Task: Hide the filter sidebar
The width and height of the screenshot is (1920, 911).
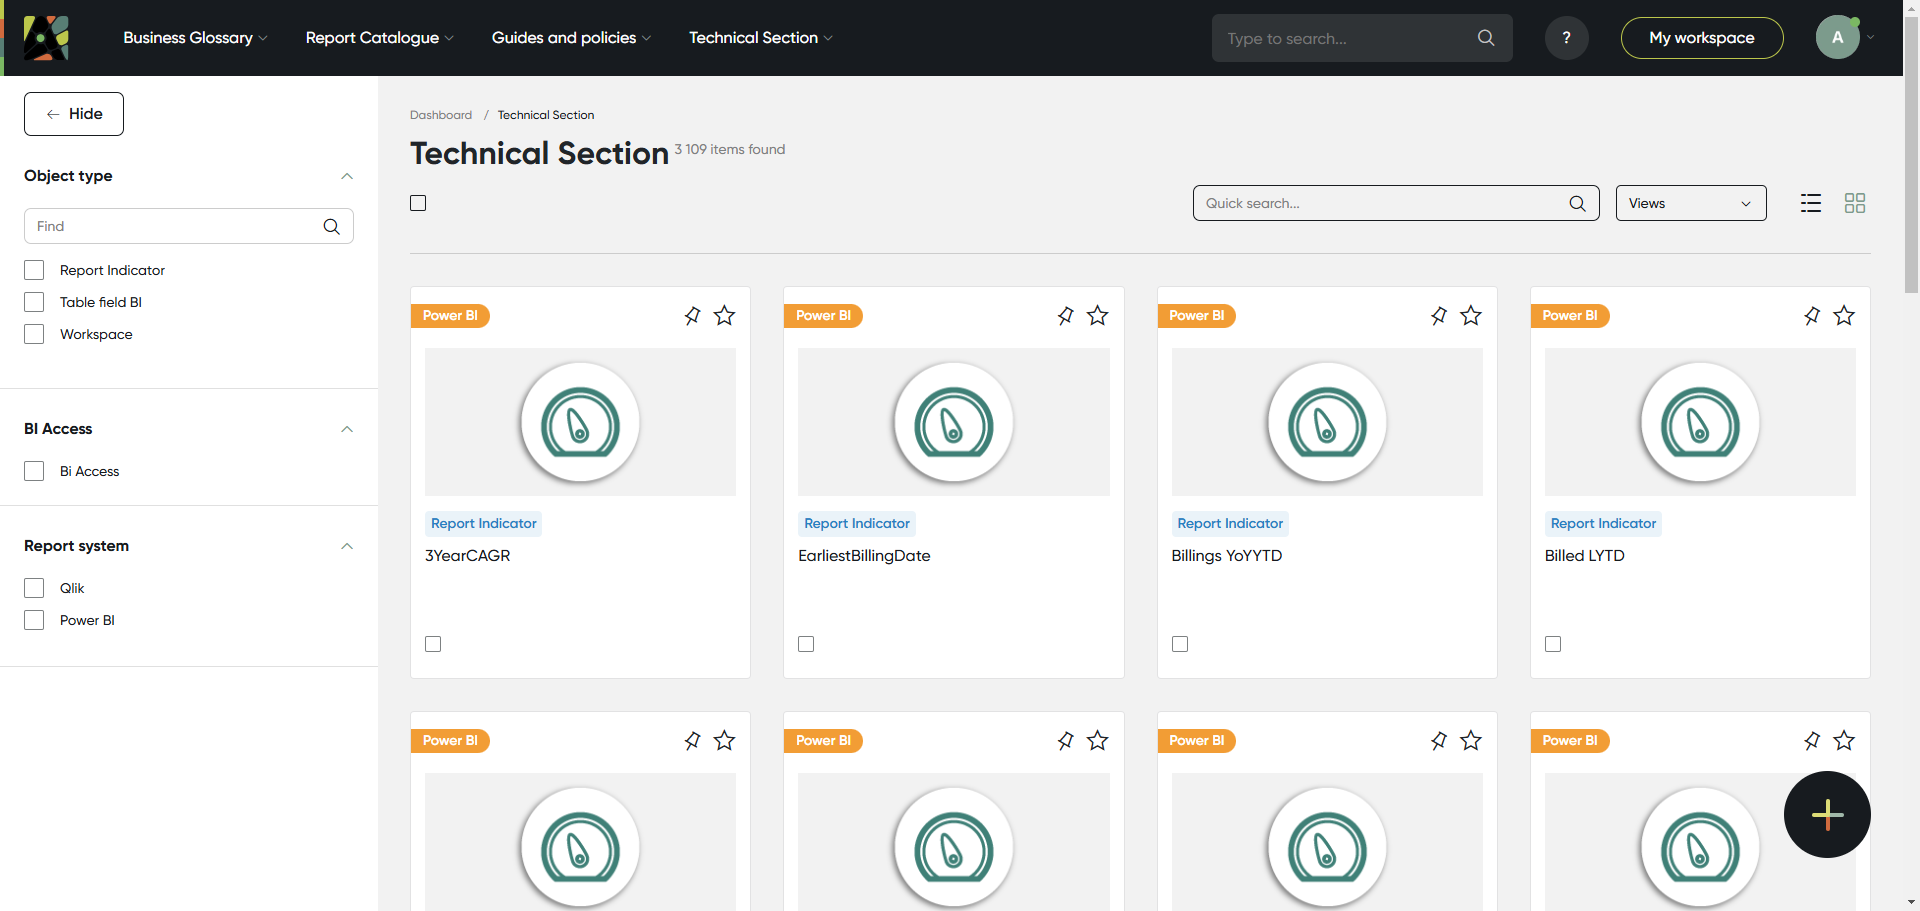Action: (74, 114)
